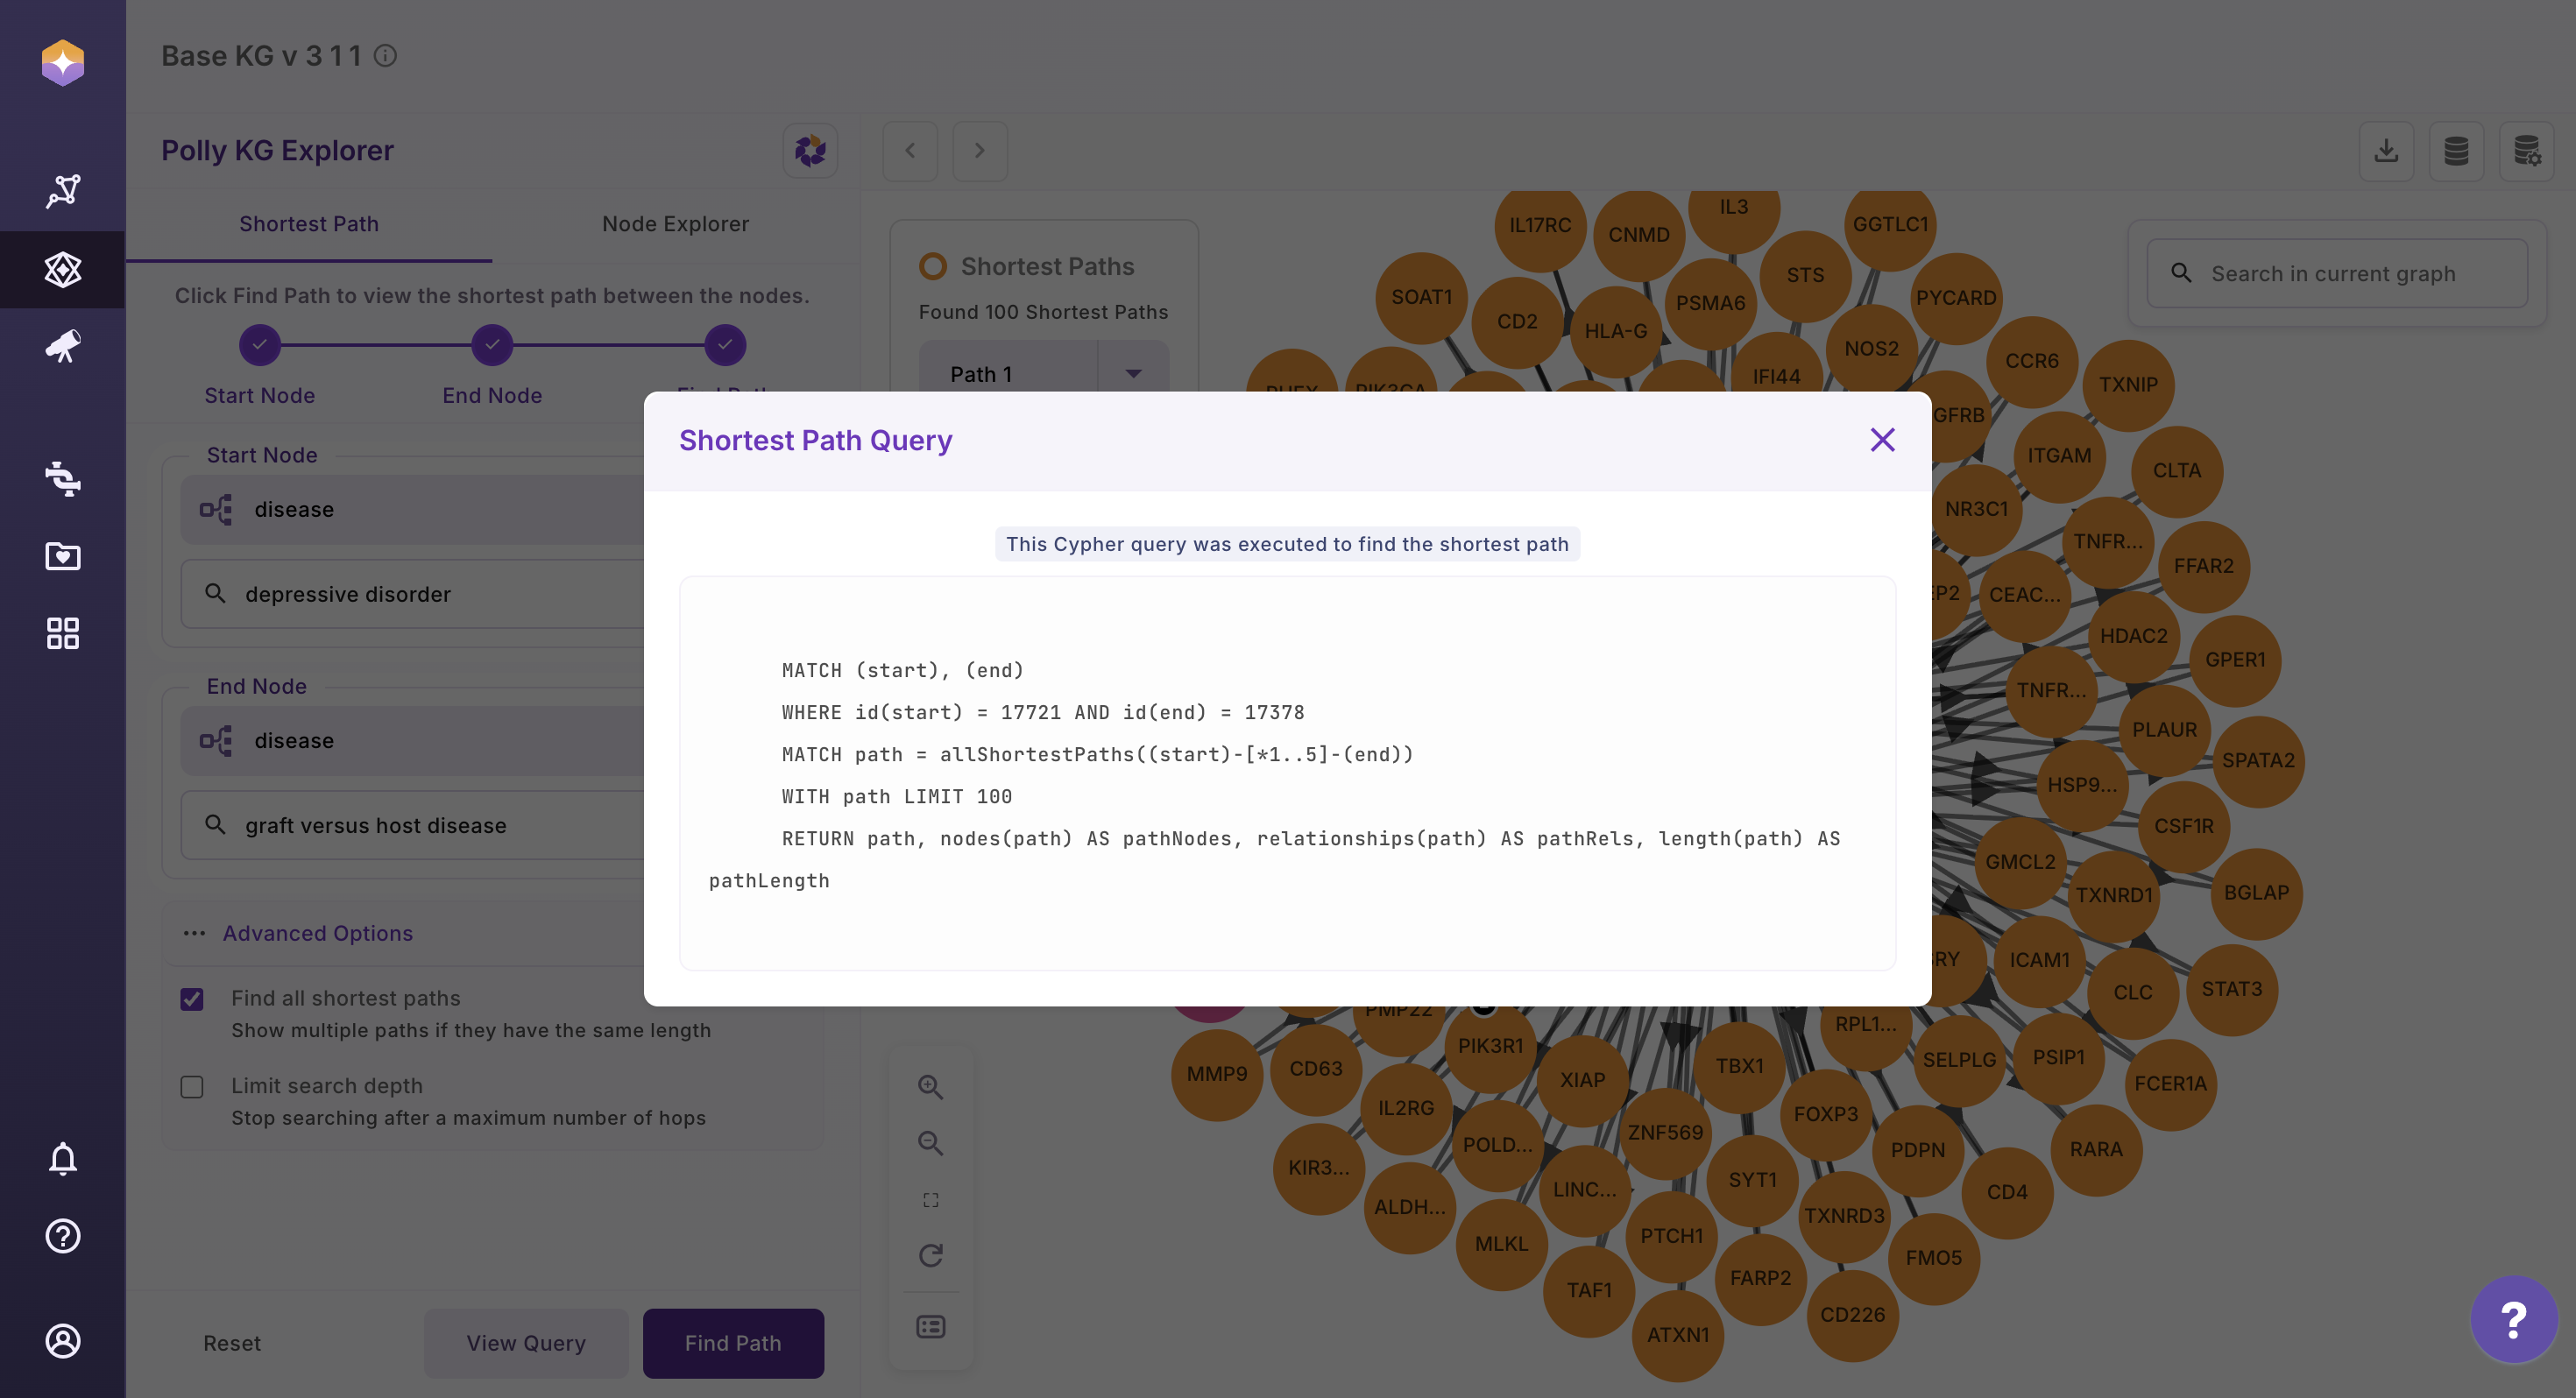The height and width of the screenshot is (1398, 2576).
Task: Click the fit-to-screen icon
Action: tap(930, 1200)
